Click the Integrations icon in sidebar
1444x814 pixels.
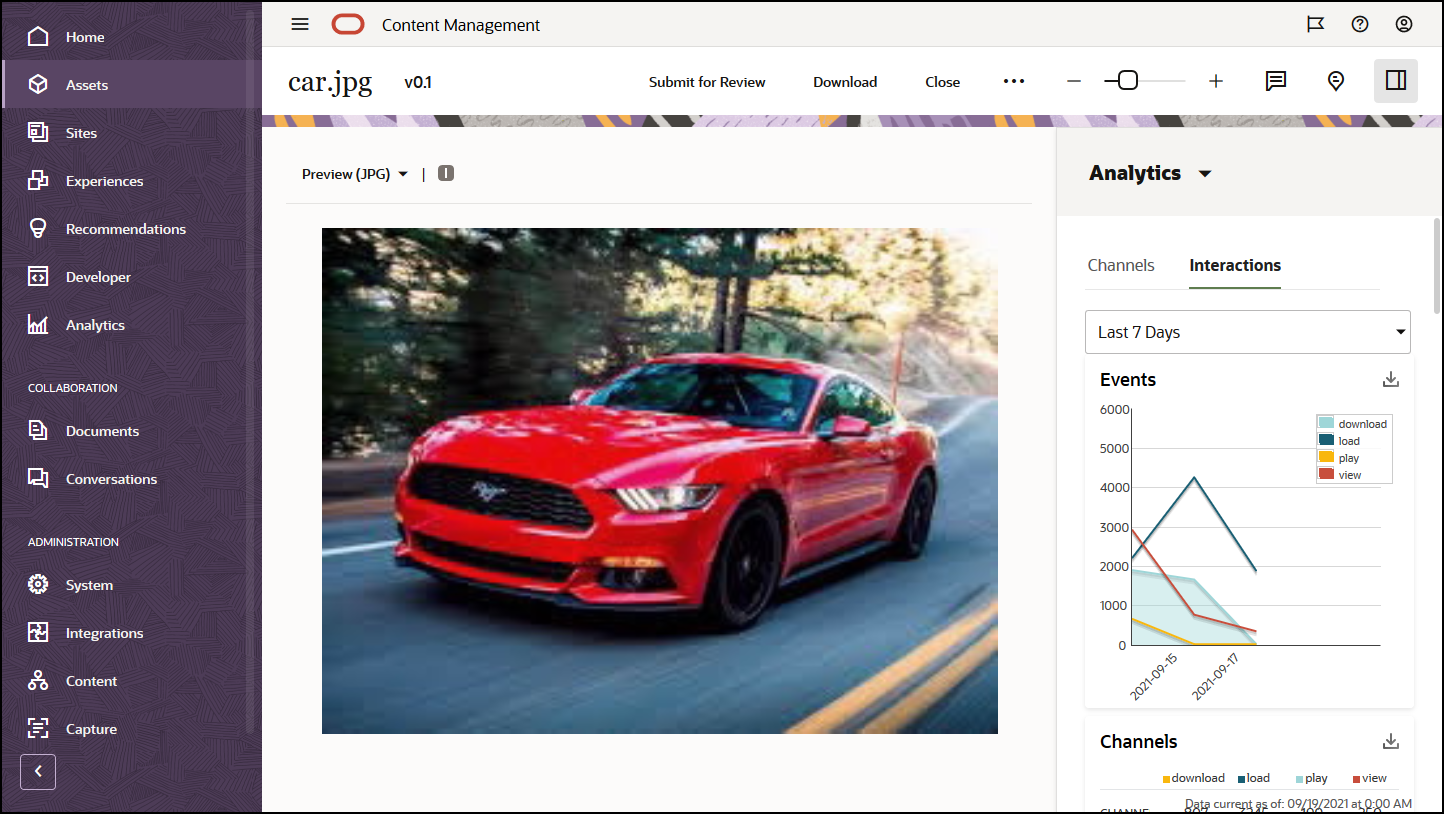point(38,633)
